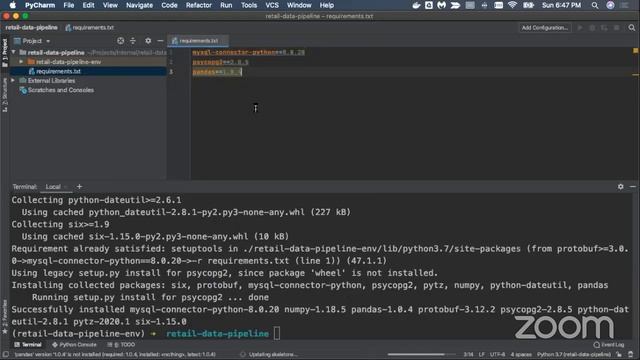Hide the Project panel with minus icon

(160, 41)
